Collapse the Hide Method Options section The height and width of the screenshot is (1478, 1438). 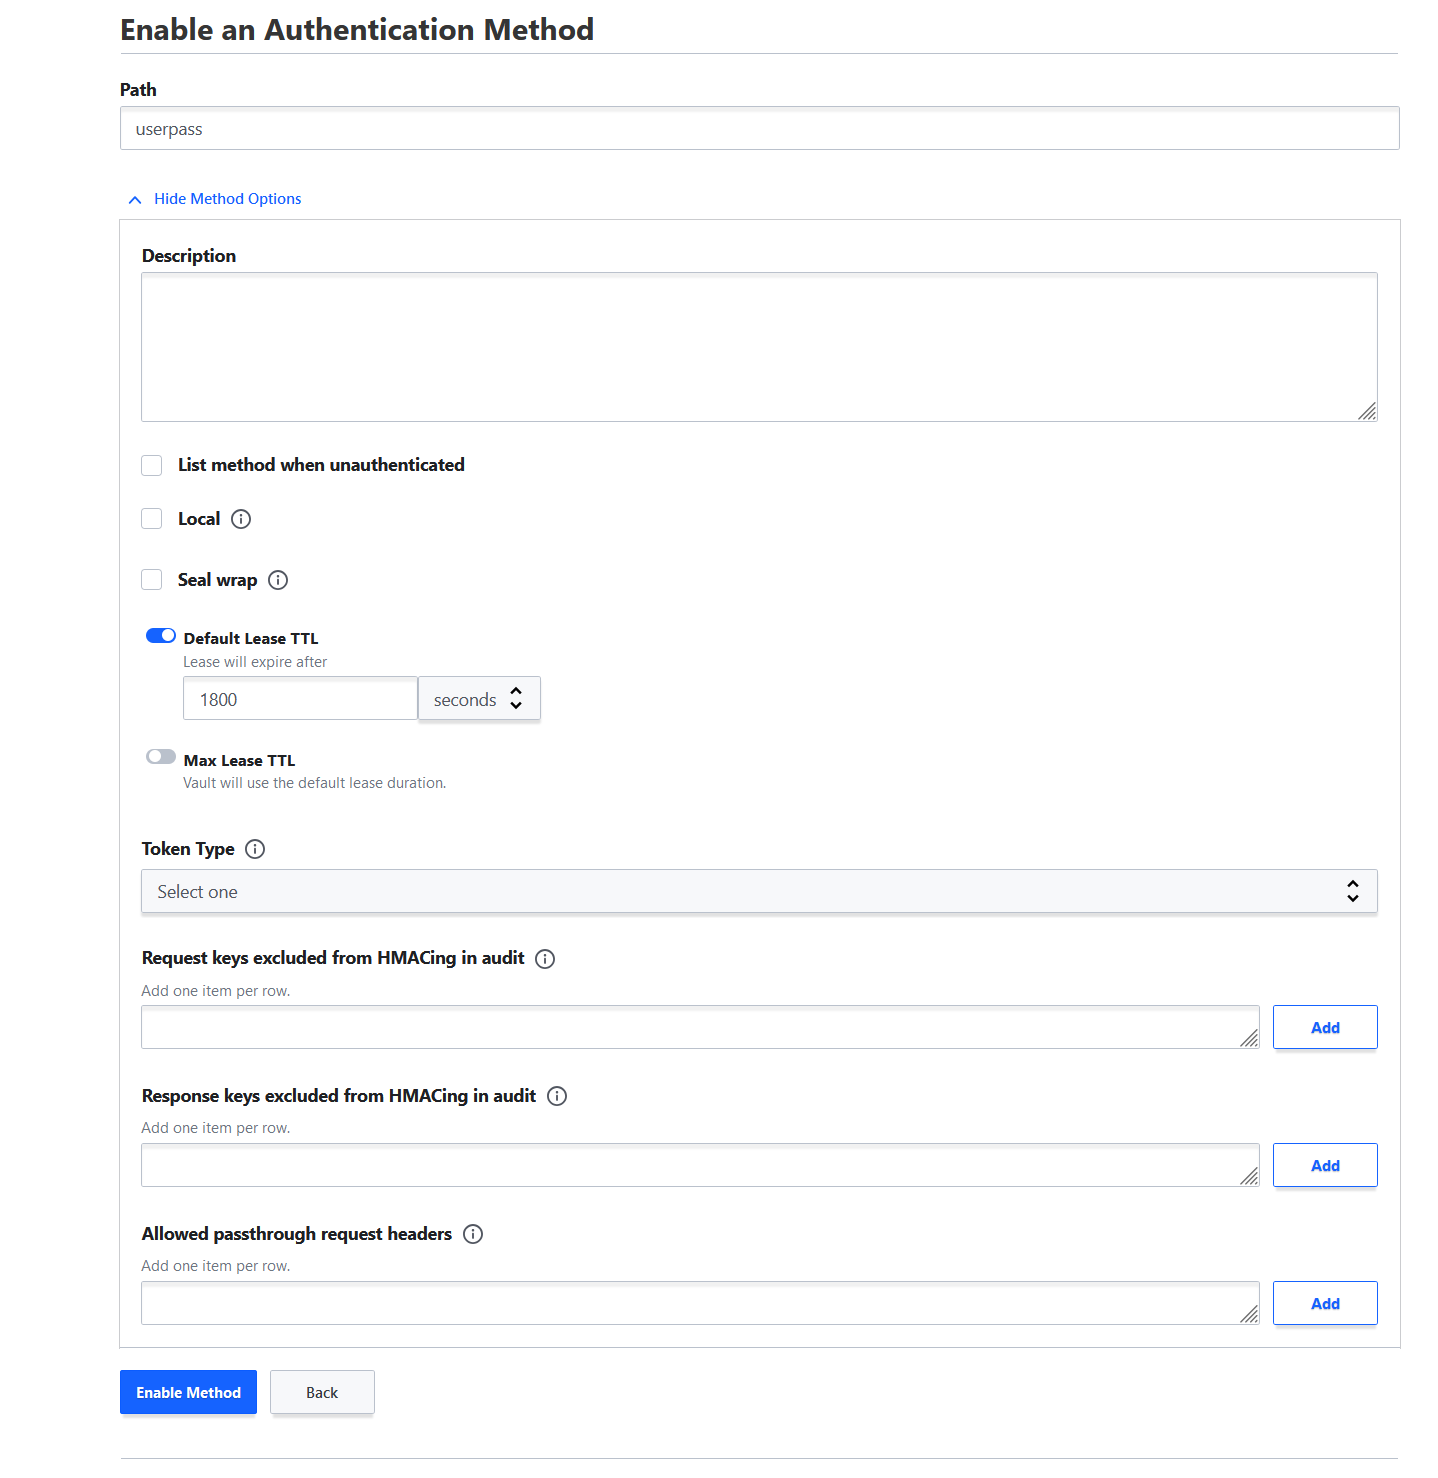(227, 199)
